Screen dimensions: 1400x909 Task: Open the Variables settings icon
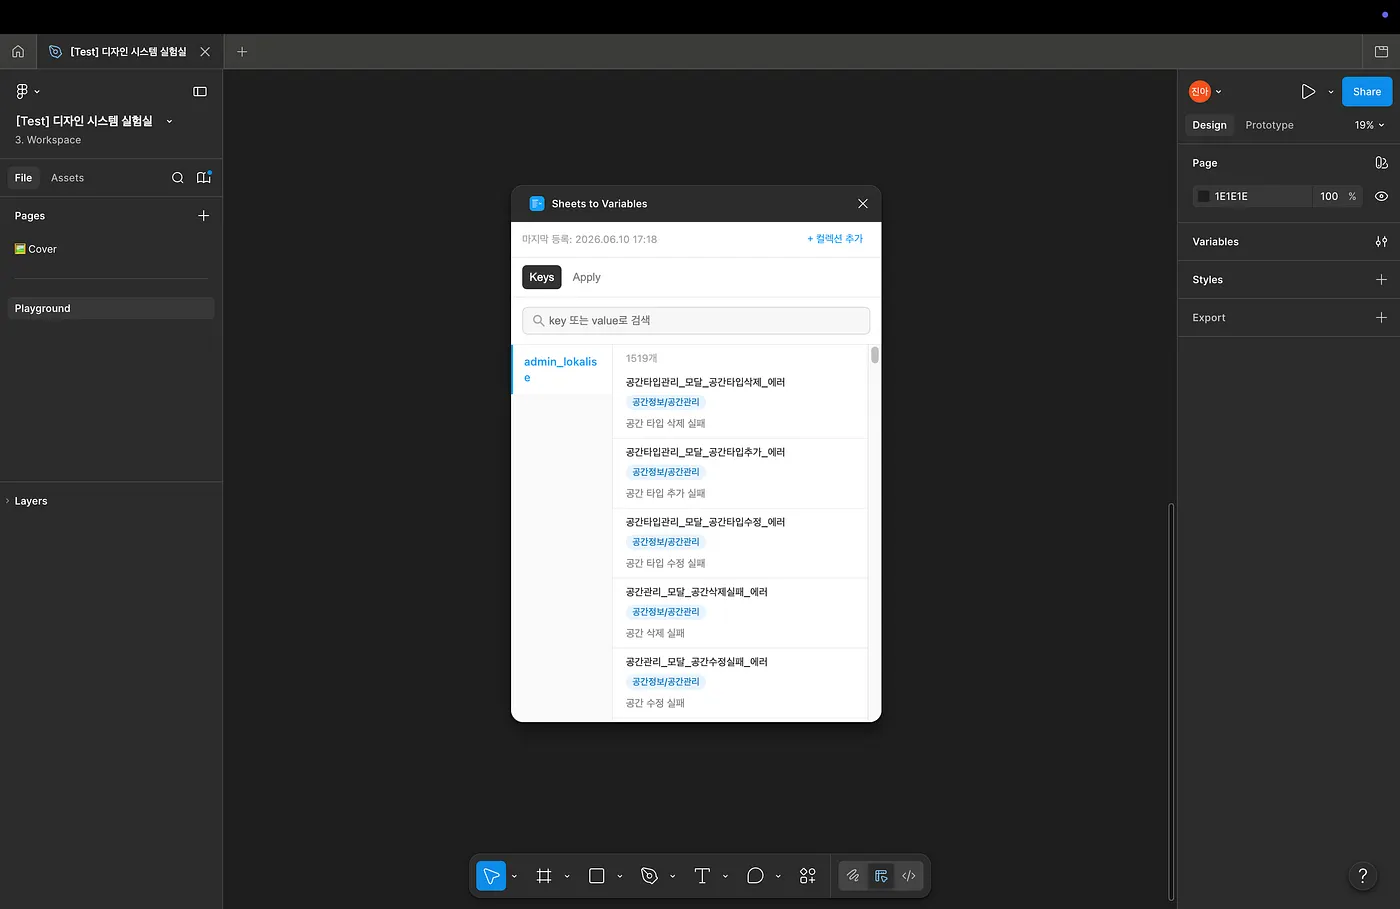[x=1381, y=242]
